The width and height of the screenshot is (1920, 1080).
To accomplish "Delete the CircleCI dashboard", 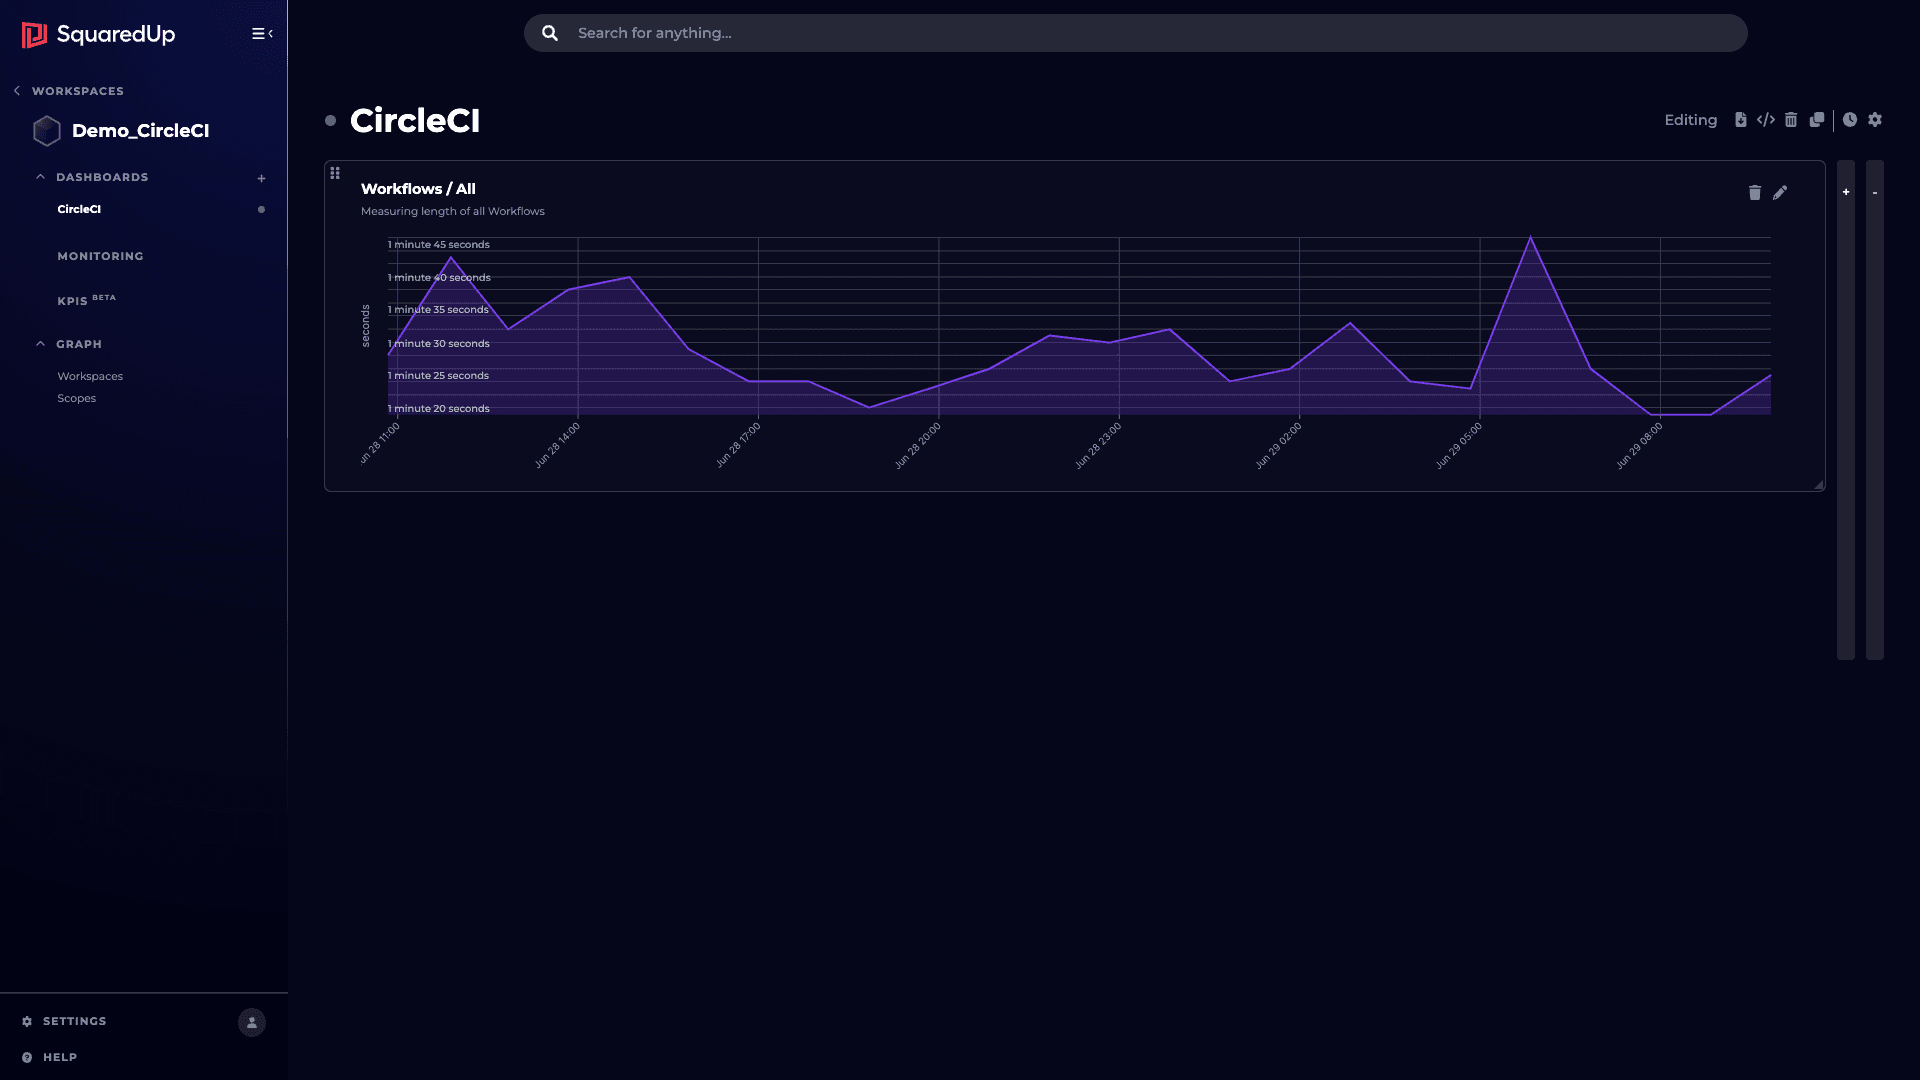I will [1791, 120].
